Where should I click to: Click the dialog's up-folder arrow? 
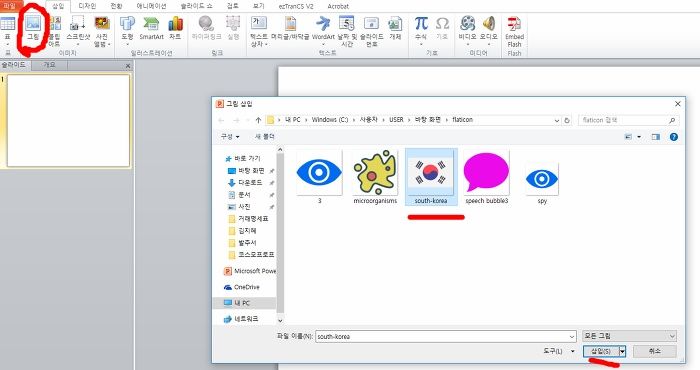tap(258, 120)
